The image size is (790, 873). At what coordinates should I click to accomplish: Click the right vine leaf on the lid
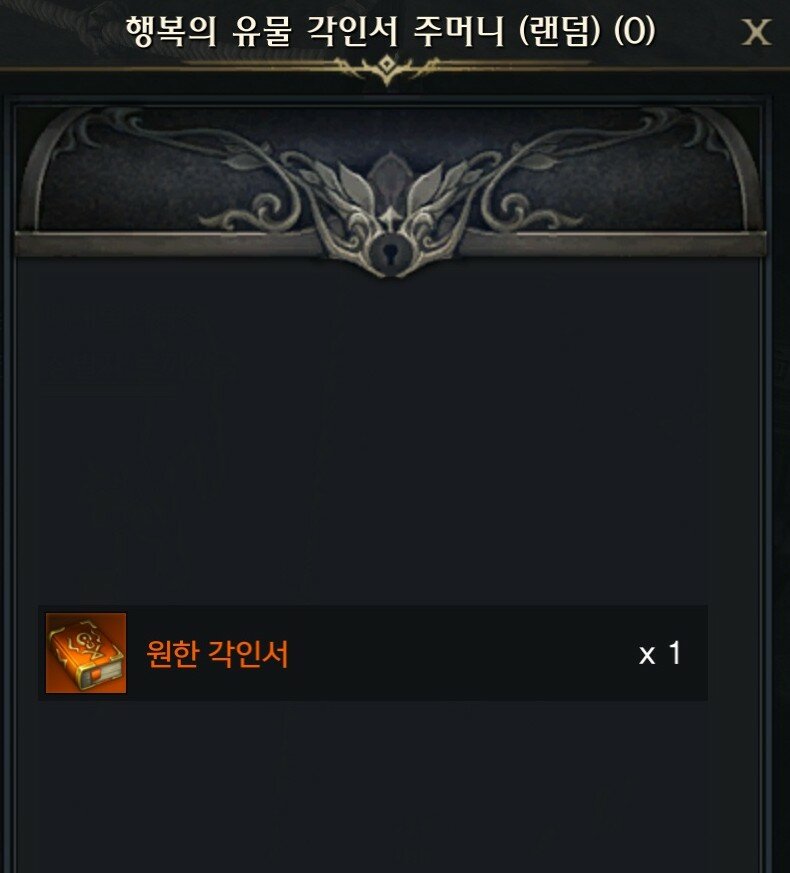536,160
